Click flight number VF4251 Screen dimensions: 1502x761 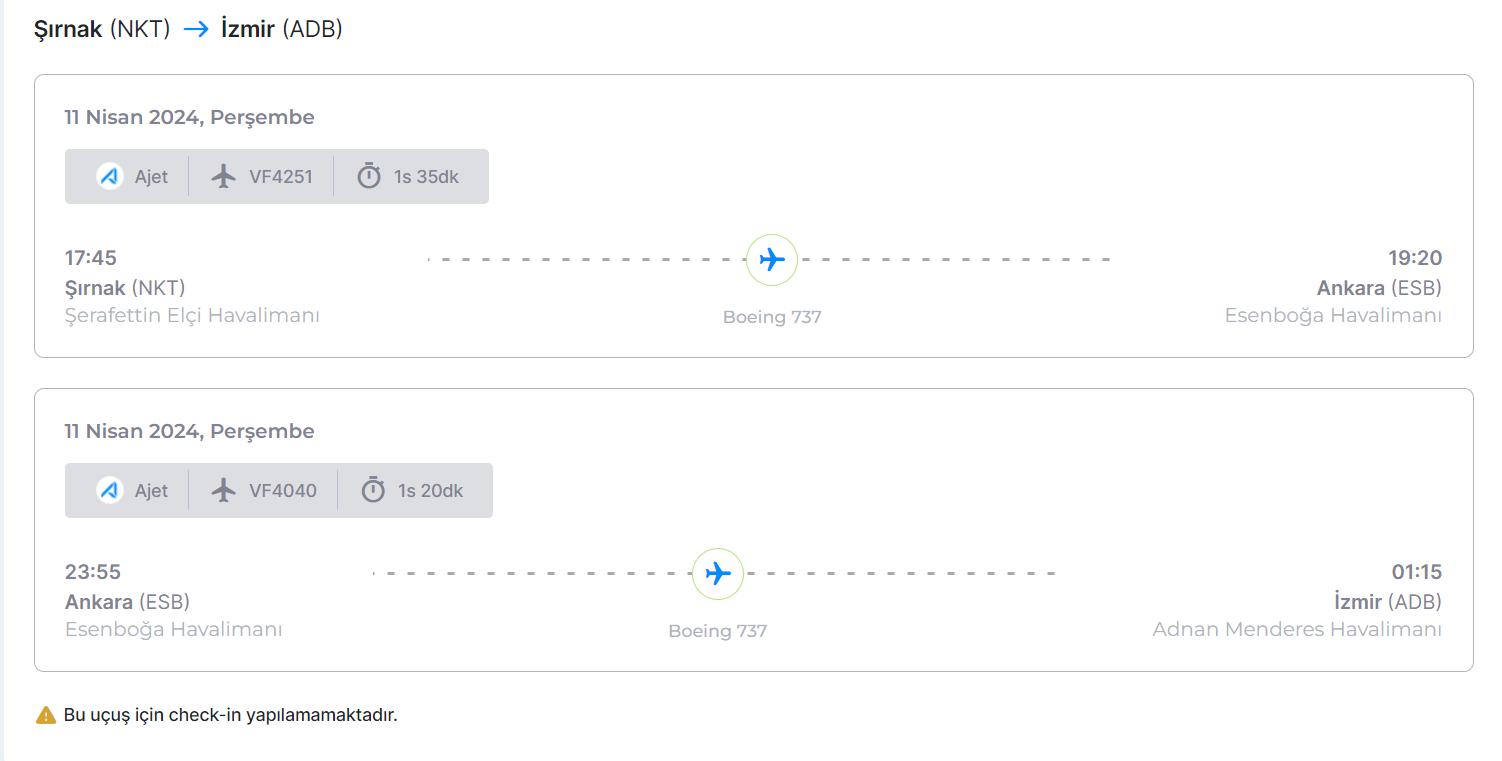pos(280,177)
